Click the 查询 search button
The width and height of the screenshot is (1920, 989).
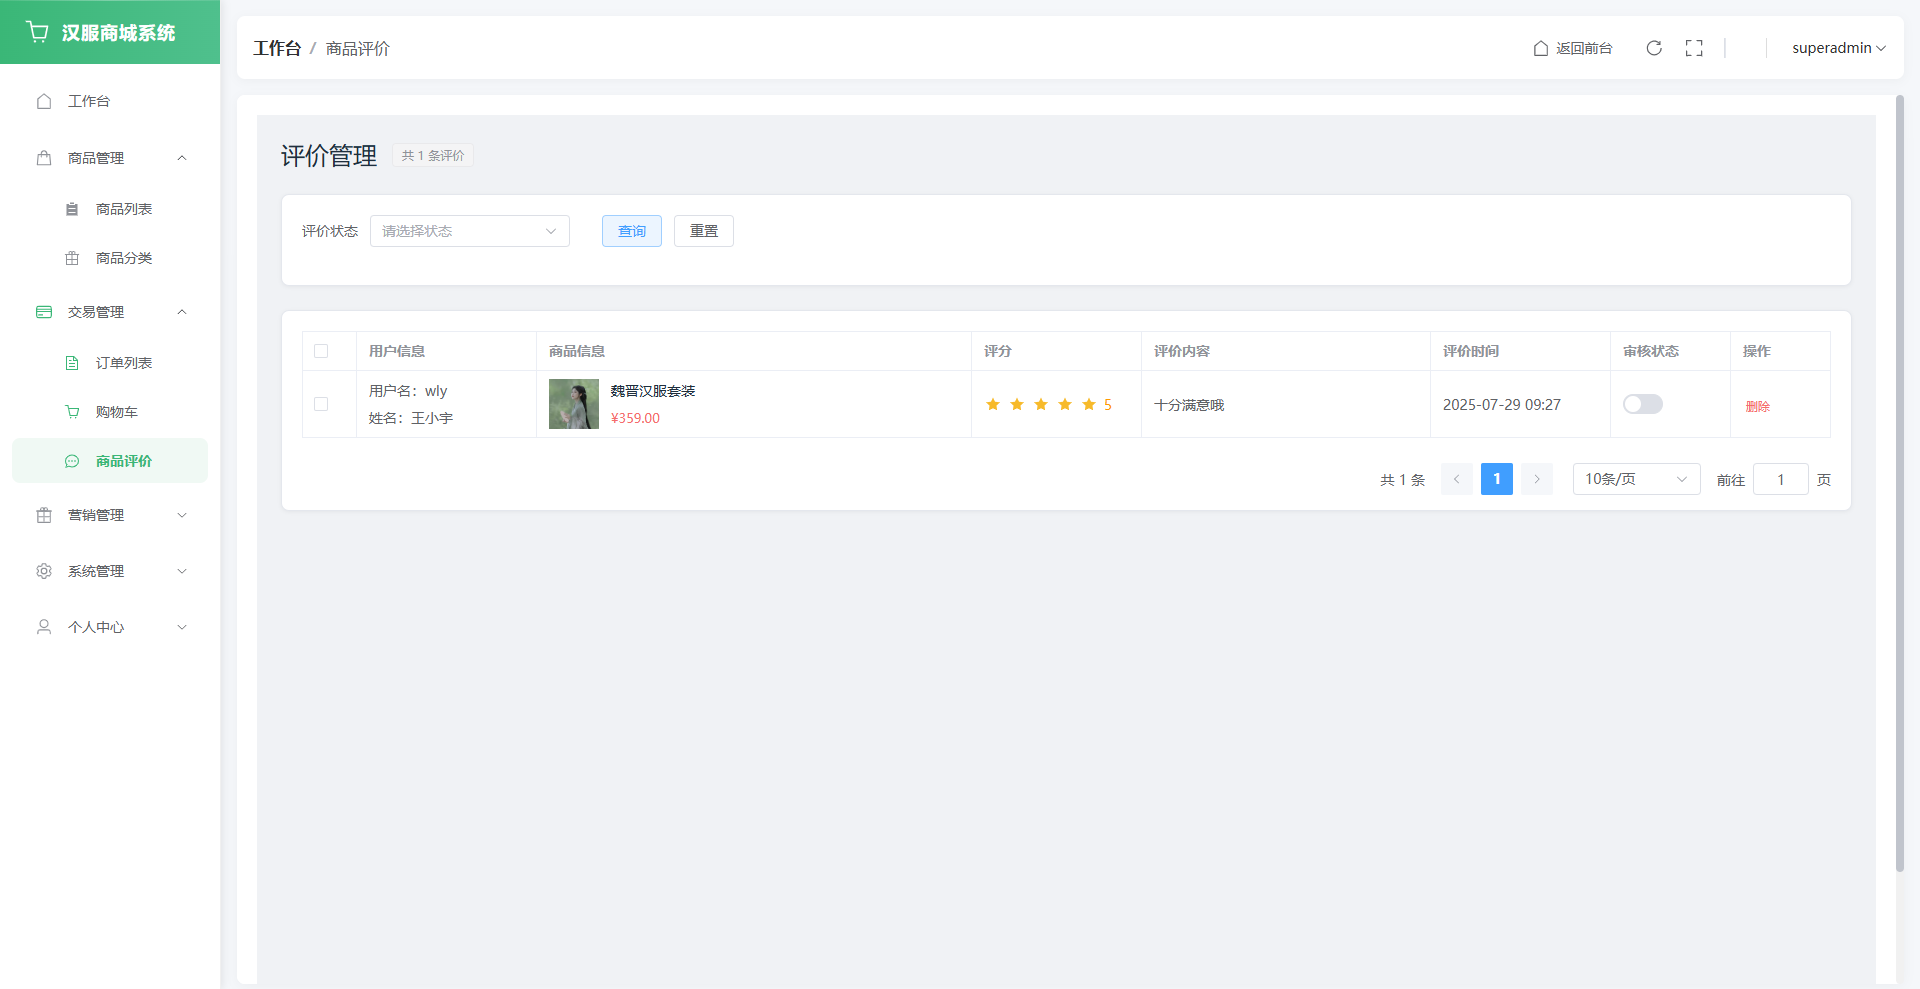(x=631, y=231)
